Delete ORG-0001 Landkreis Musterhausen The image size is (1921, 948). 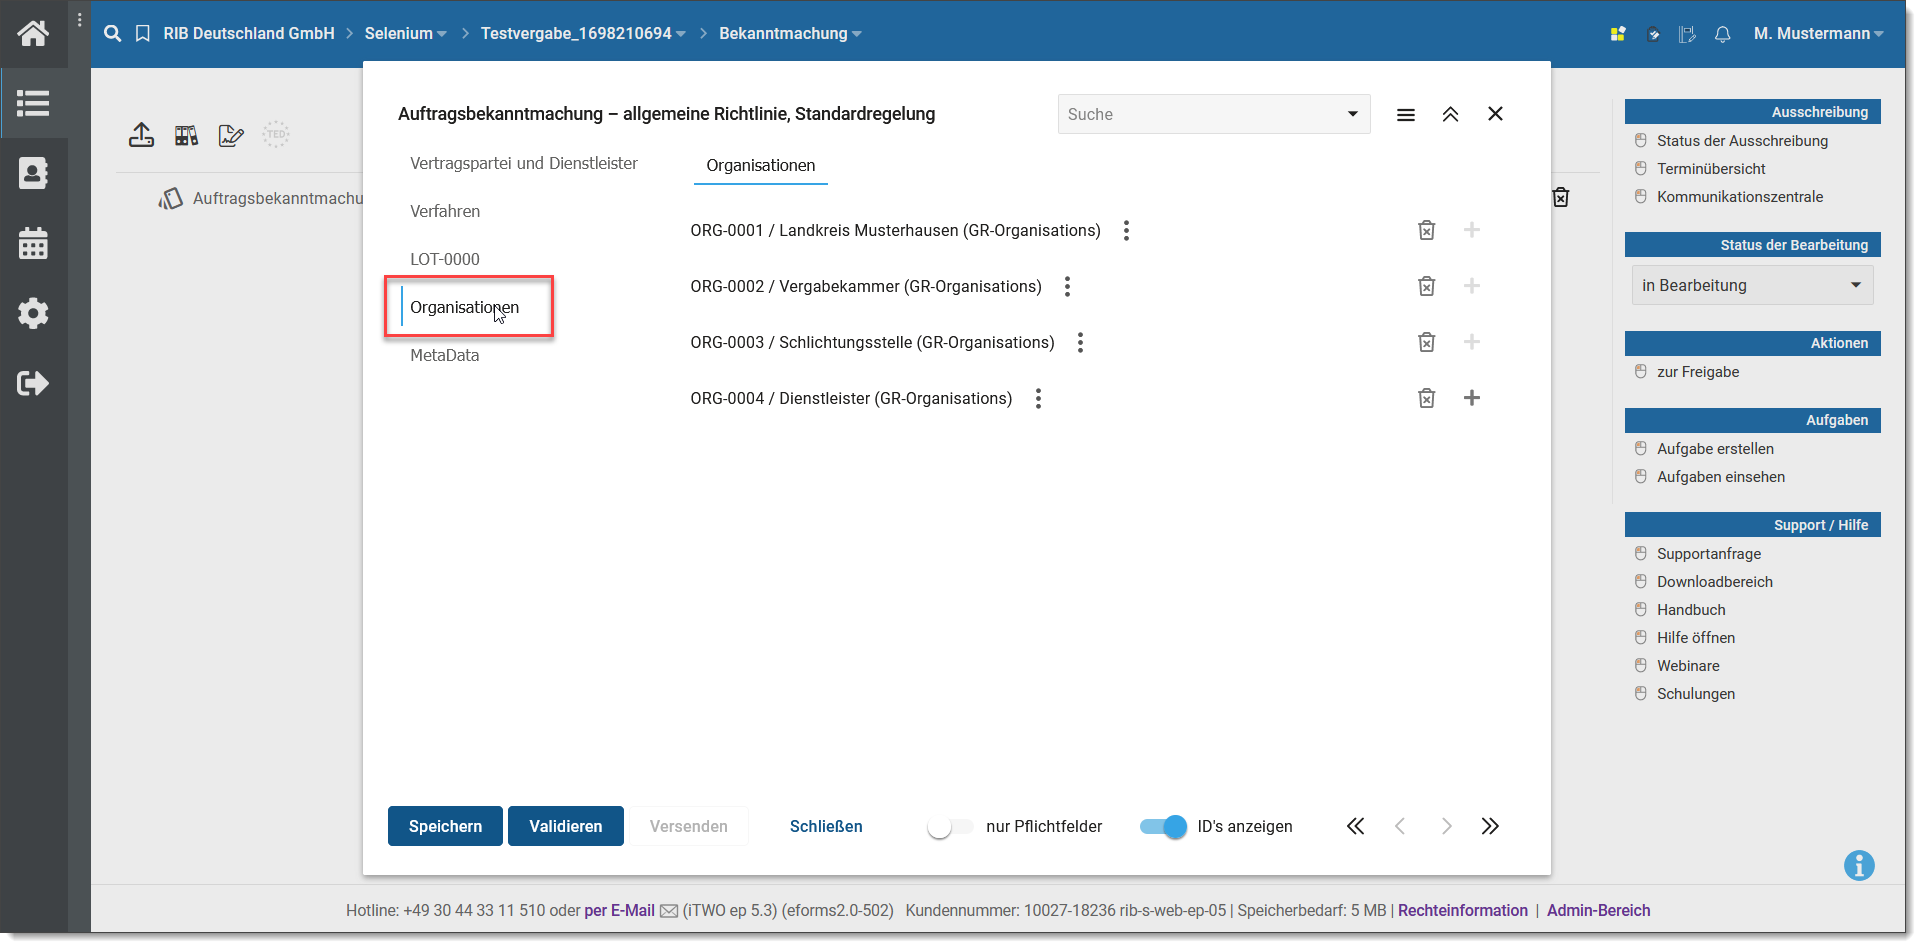[1427, 230]
